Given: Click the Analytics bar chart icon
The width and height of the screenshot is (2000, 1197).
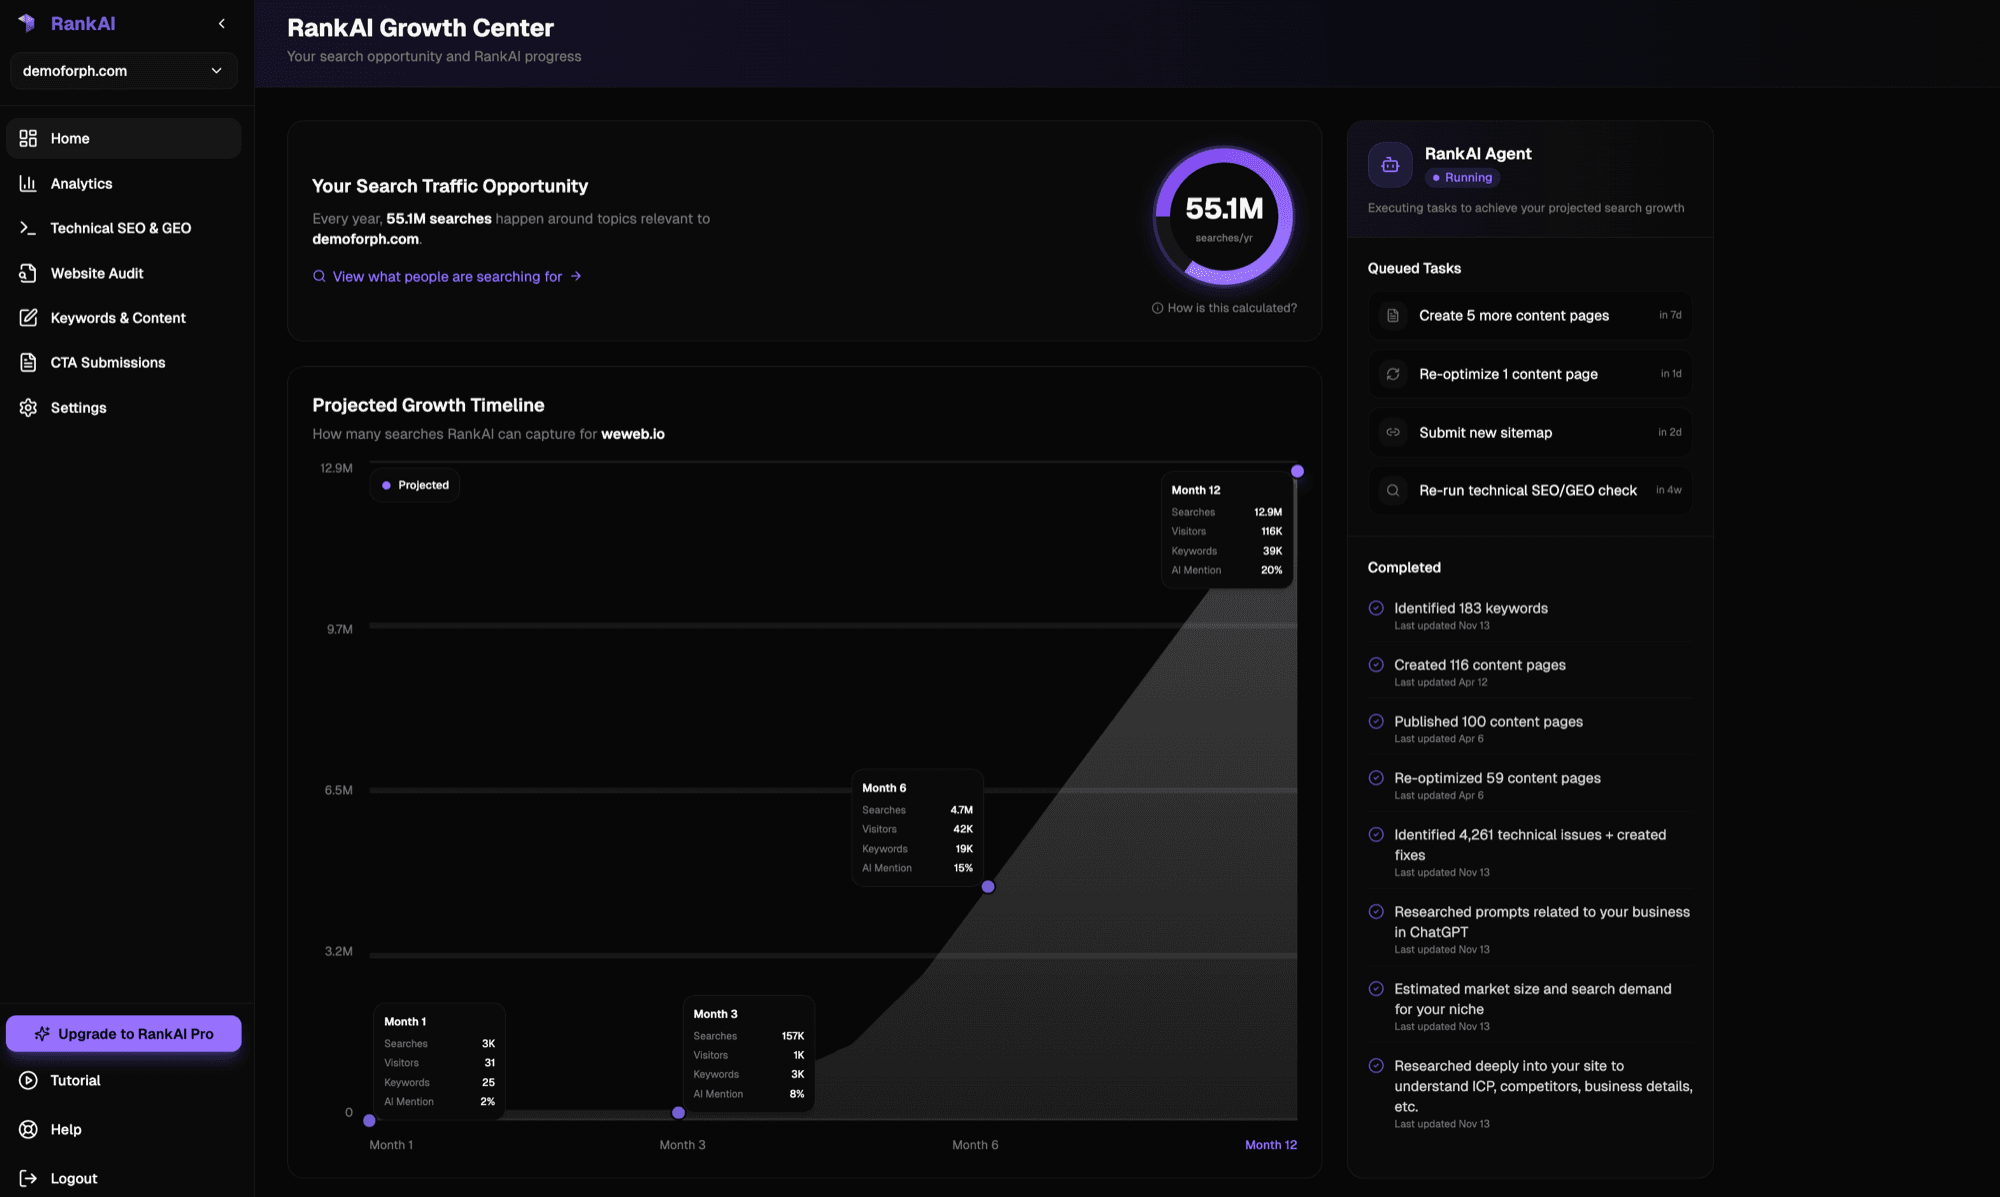Looking at the screenshot, I should 28,183.
